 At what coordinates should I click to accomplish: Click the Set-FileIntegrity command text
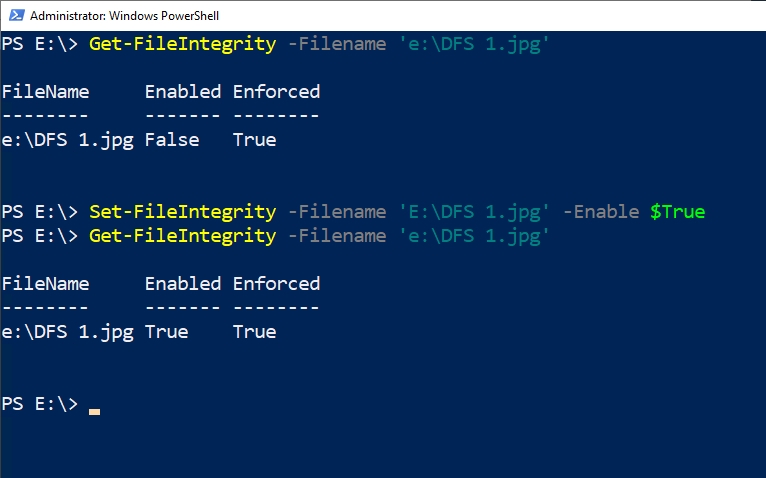[182, 212]
